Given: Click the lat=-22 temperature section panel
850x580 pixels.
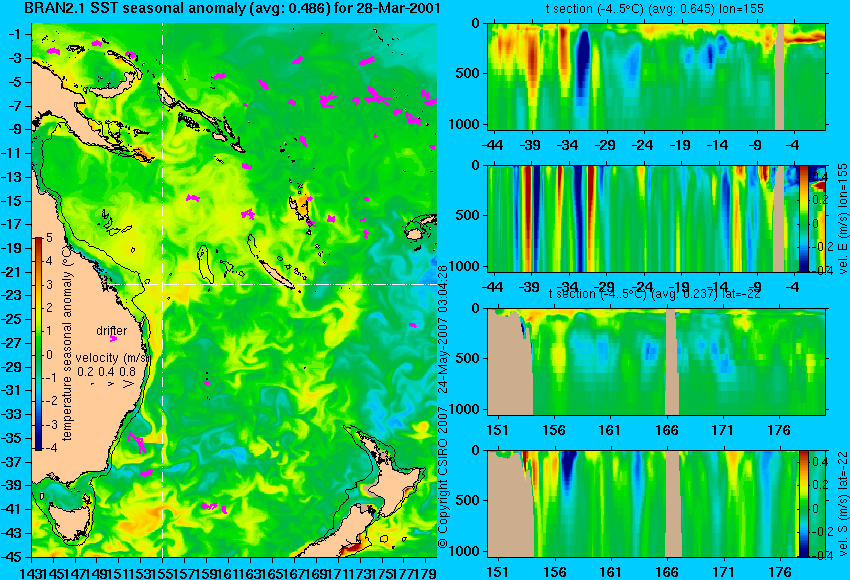Looking at the screenshot, I should [x=656, y=361].
